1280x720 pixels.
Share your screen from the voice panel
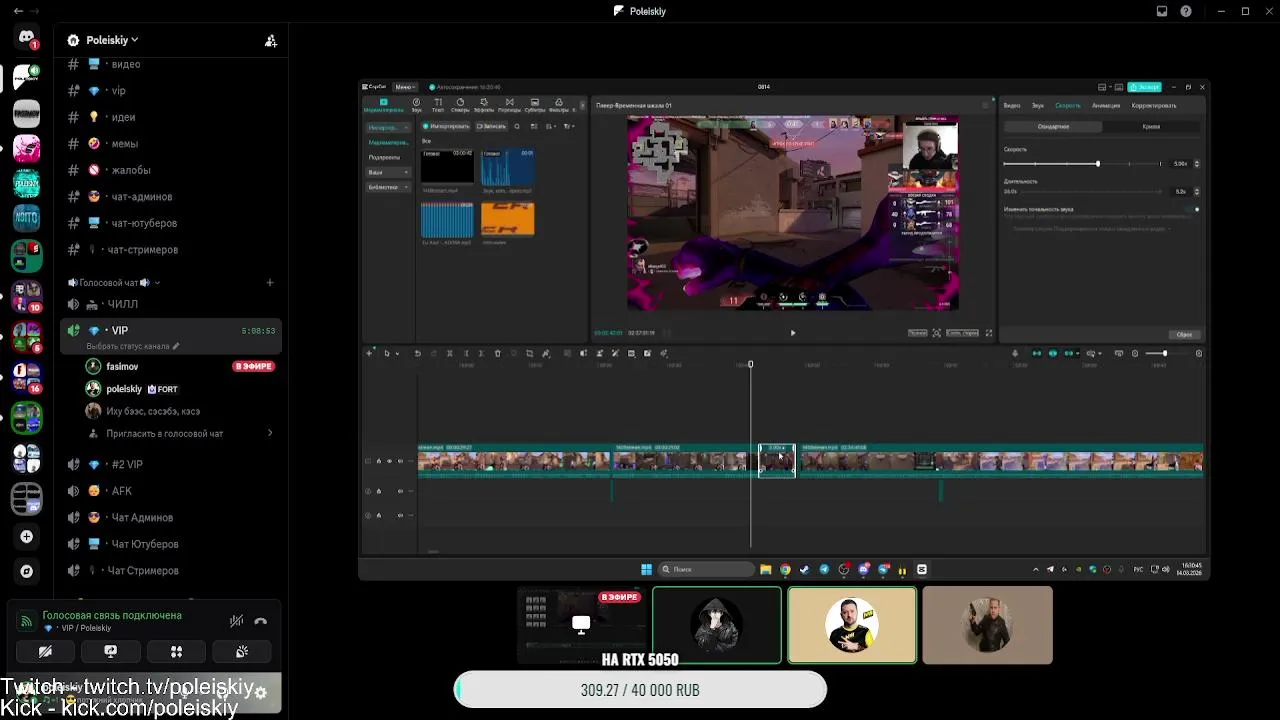tap(111, 651)
